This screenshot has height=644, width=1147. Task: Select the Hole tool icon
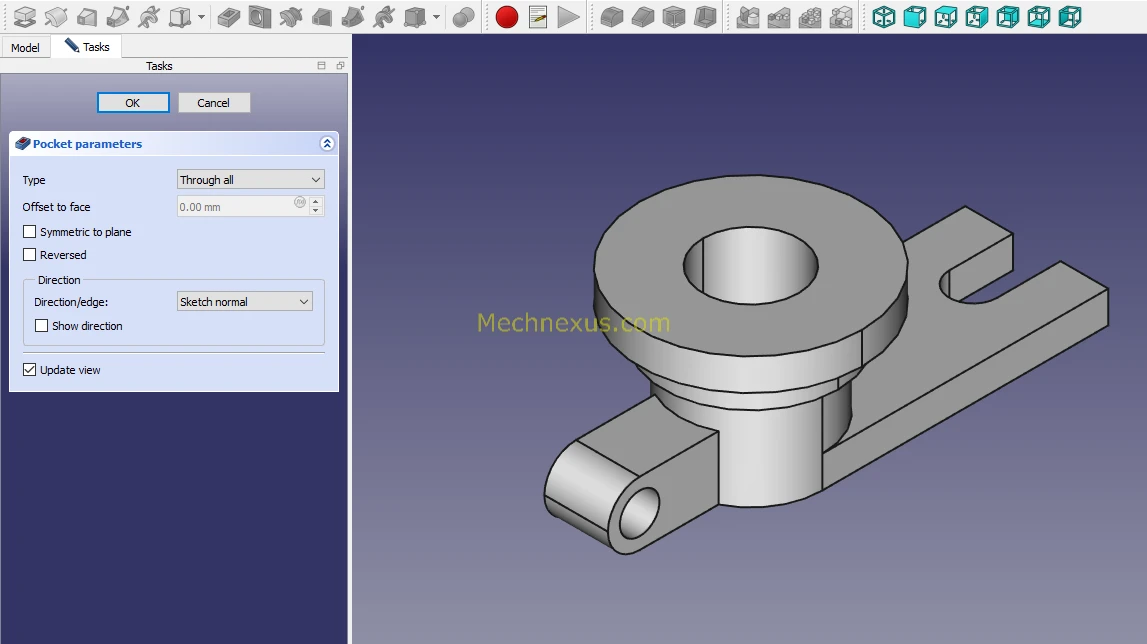[260, 17]
